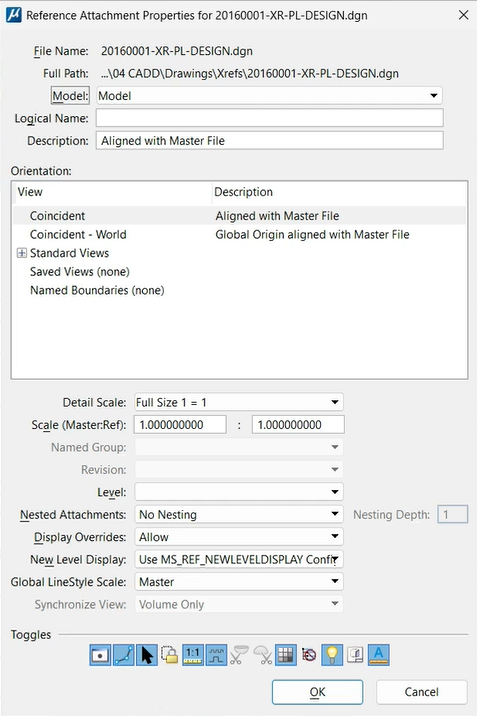This screenshot has width=477, height=716.
Task: Click the Logical Name text field
Action: tap(269, 118)
